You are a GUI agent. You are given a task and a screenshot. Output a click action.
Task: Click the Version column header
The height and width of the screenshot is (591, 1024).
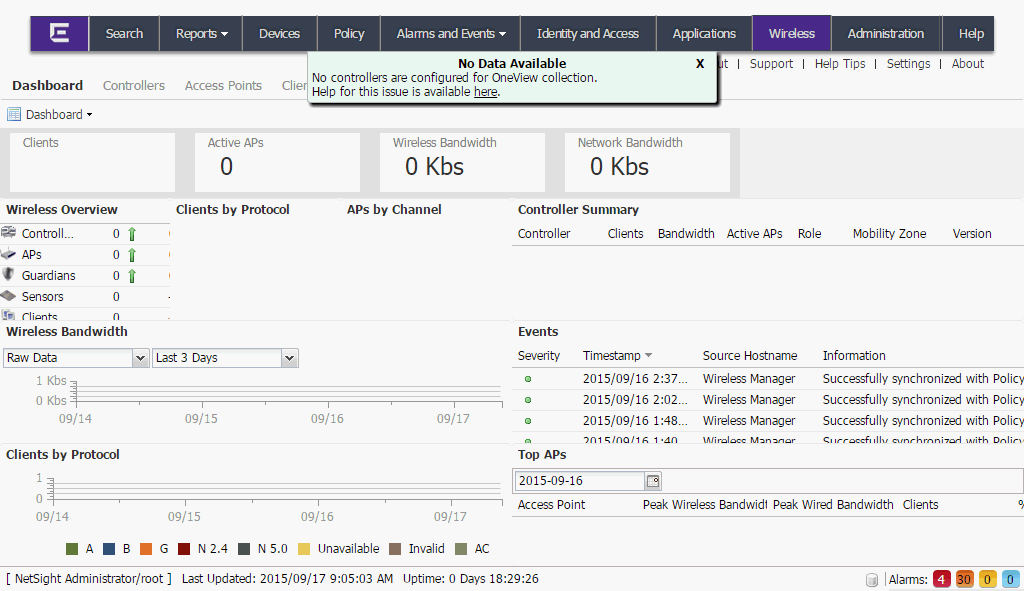972,234
